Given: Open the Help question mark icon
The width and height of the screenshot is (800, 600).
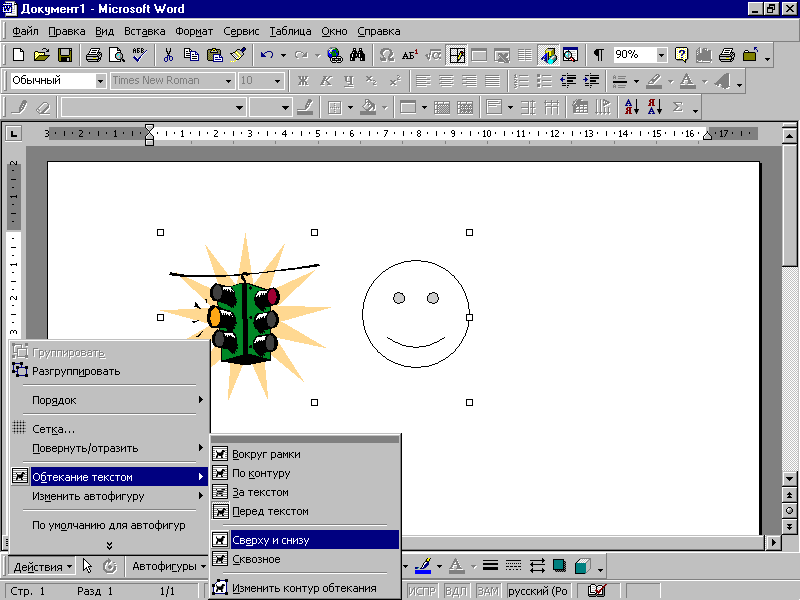Looking at the screenshot, I should 681,55.
